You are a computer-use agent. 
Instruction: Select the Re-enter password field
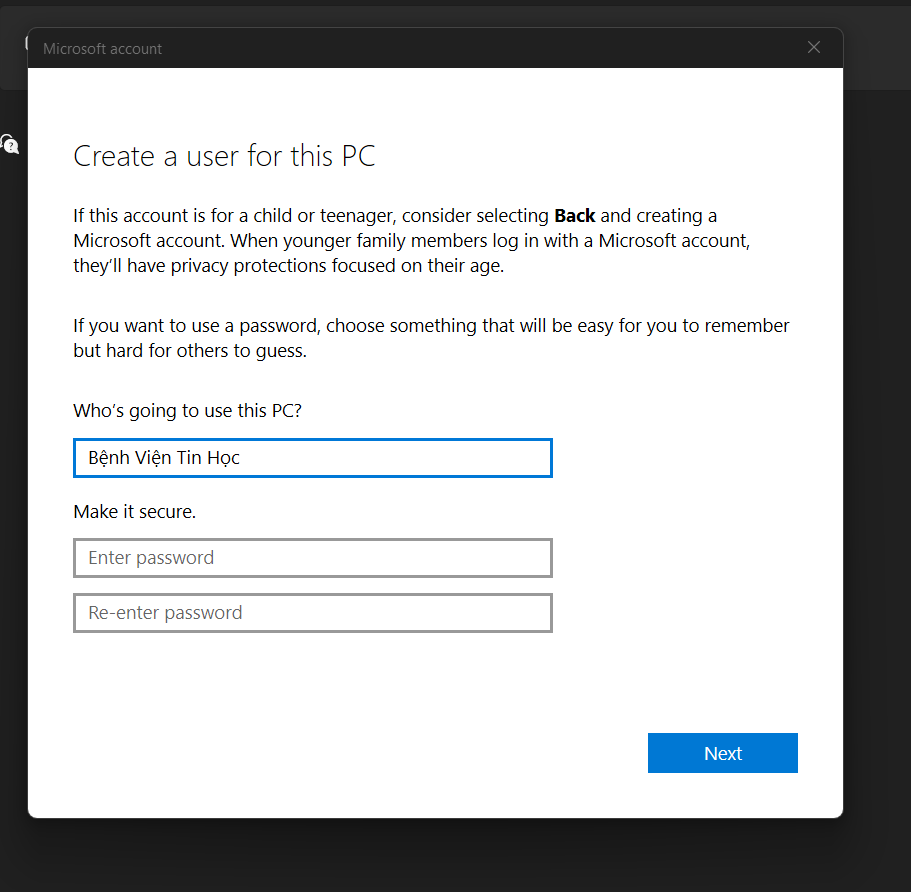[x=312, y=613]
